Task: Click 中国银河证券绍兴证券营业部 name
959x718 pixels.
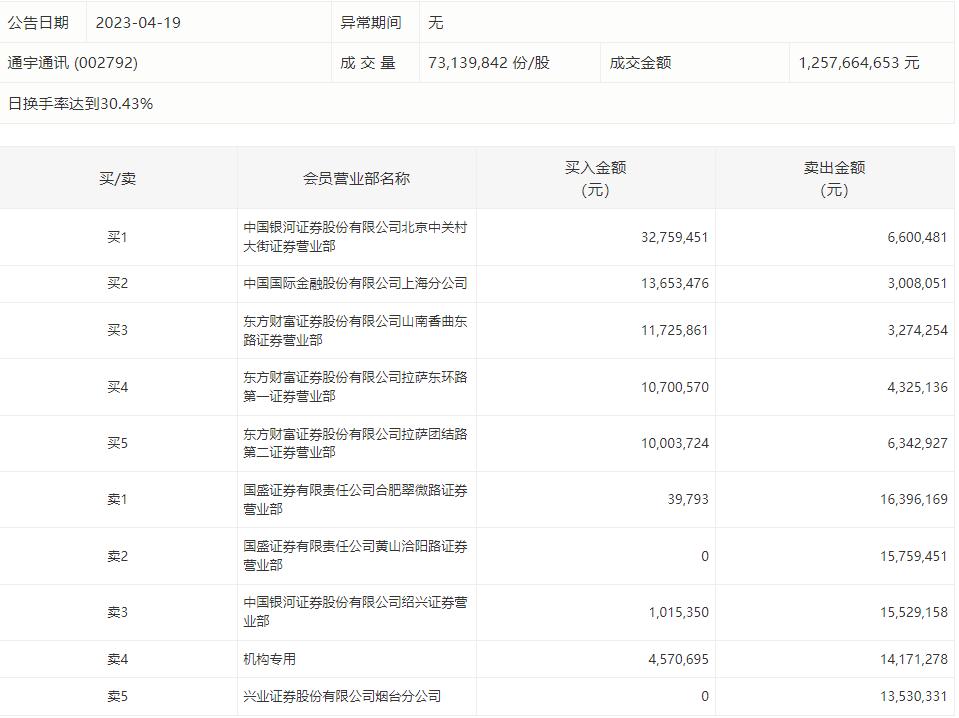Action: click(x=355, y=612)
